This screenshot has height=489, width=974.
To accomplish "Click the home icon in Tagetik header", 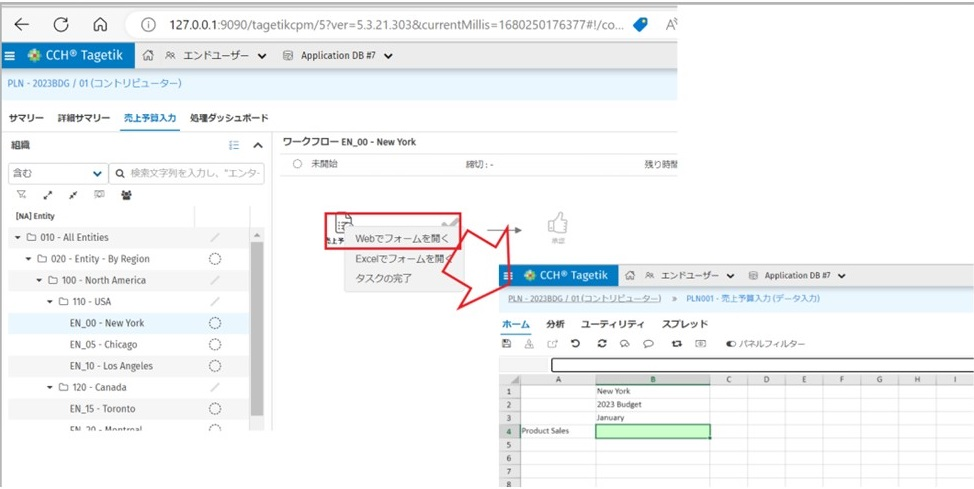I will point(148,56).
